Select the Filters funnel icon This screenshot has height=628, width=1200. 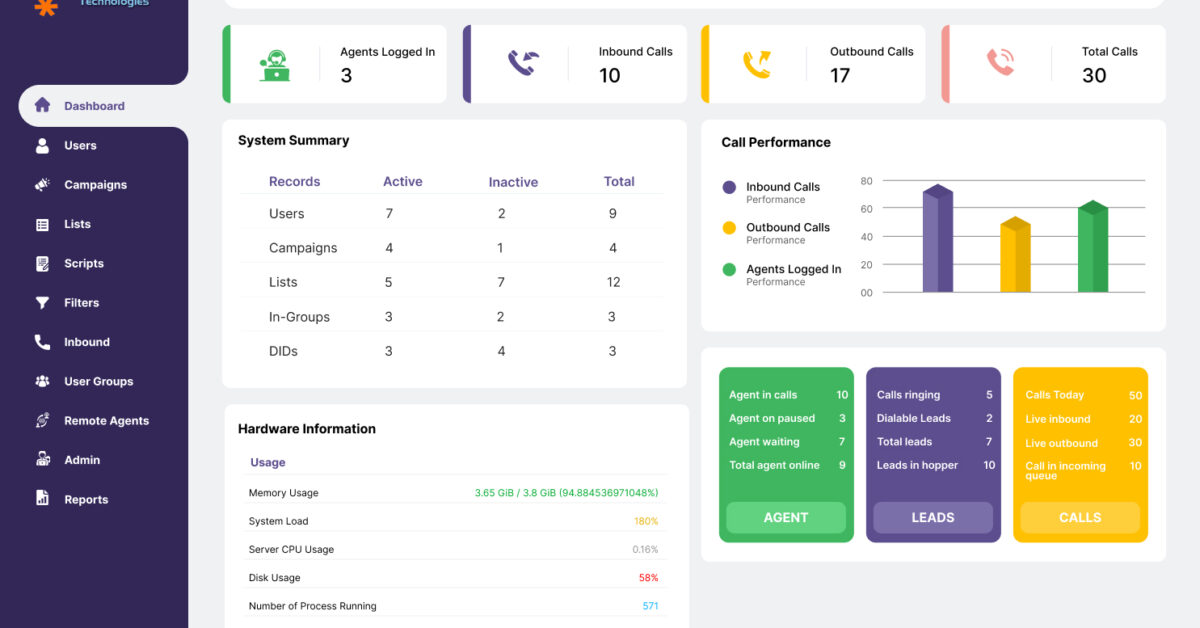point(42,302)
